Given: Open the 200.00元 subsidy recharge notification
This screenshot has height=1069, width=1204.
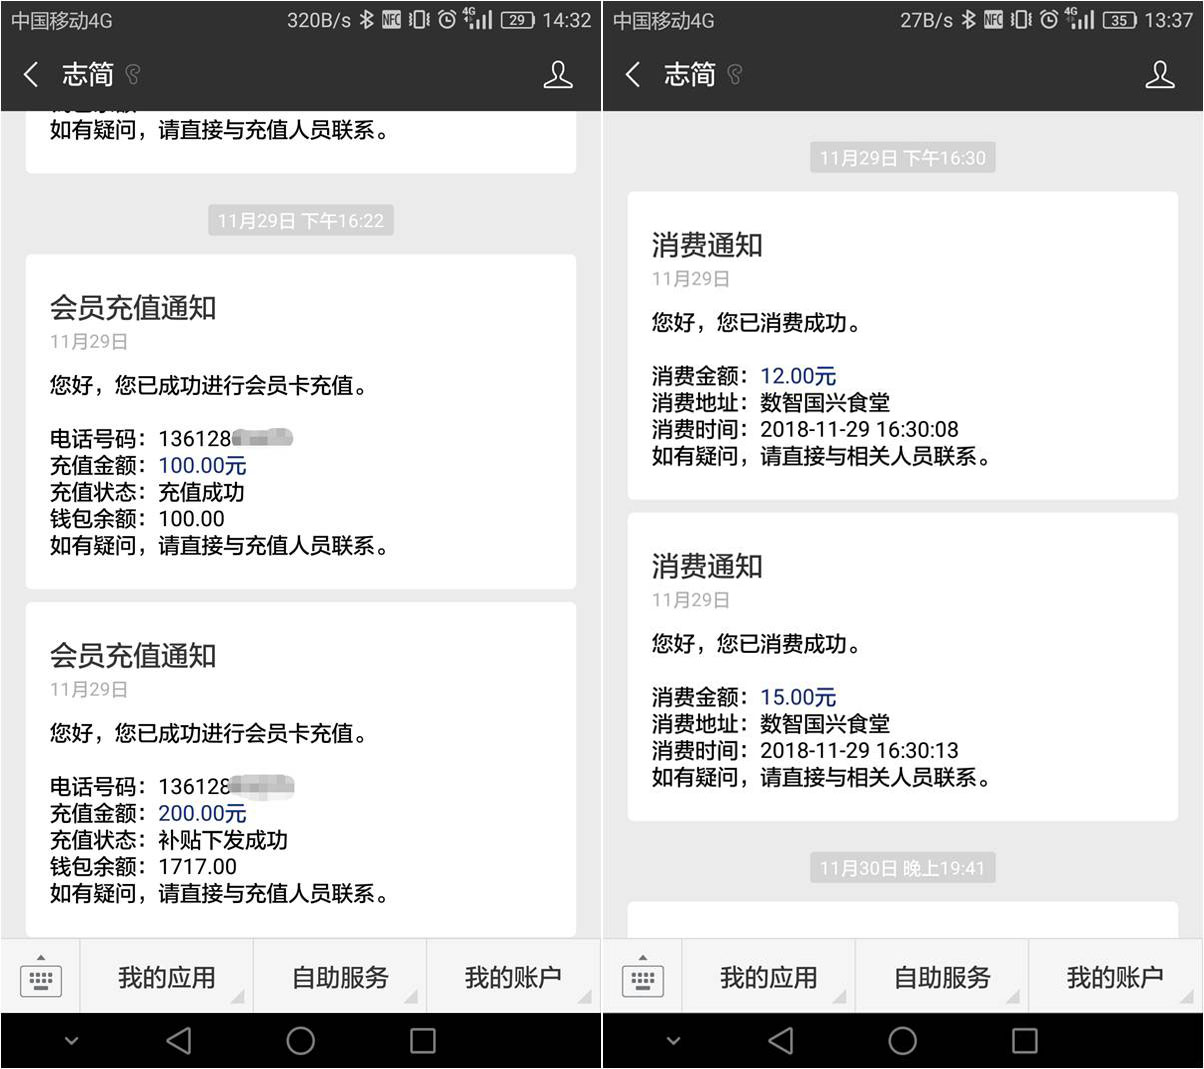Looking at the screenshot, I should click(x=300, y=769).
